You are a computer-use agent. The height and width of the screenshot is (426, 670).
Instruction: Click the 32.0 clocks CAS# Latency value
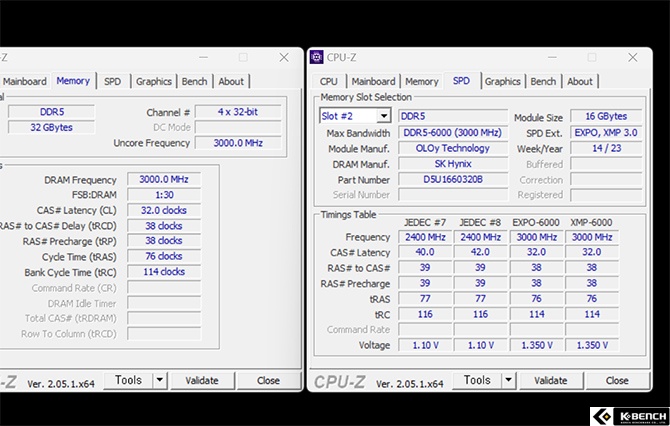click(164, 210)
